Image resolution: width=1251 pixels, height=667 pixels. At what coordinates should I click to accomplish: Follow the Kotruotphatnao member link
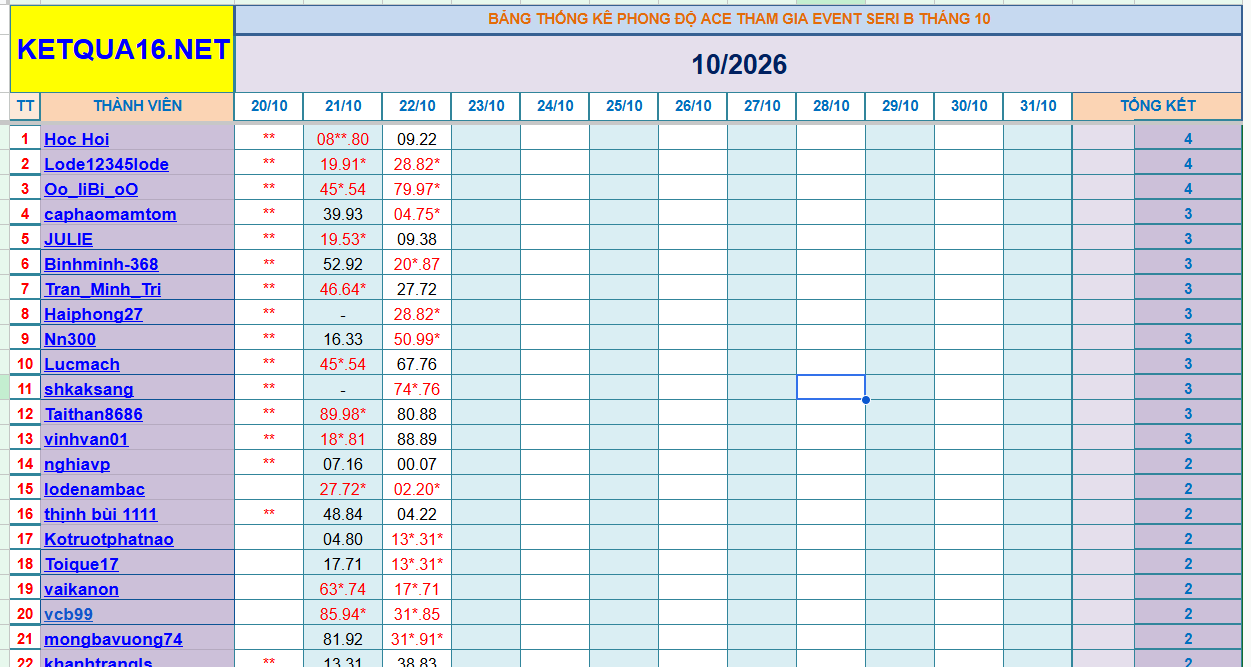(109, 539)
